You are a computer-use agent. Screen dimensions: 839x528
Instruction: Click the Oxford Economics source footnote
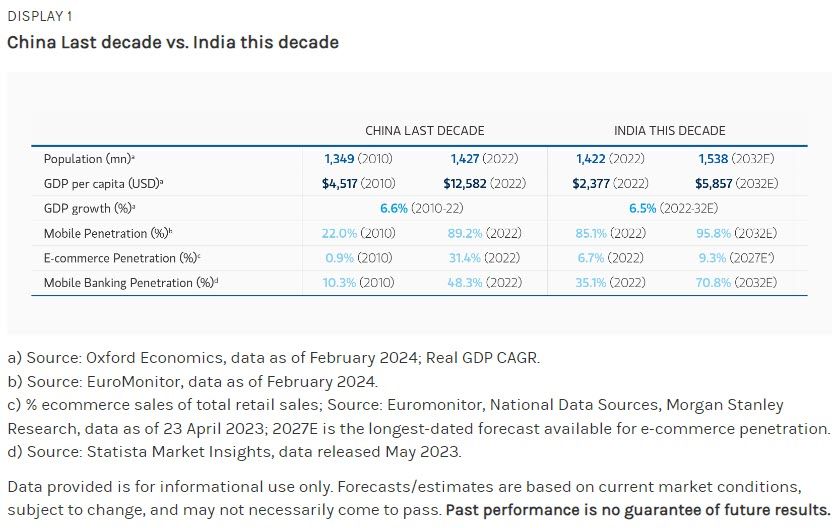point(273,358)
